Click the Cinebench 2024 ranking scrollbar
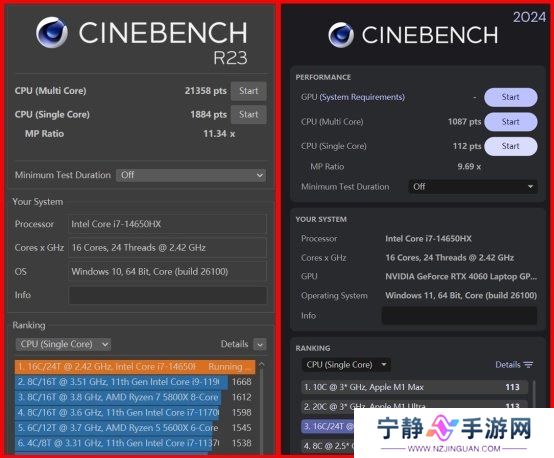 (534, 394)
